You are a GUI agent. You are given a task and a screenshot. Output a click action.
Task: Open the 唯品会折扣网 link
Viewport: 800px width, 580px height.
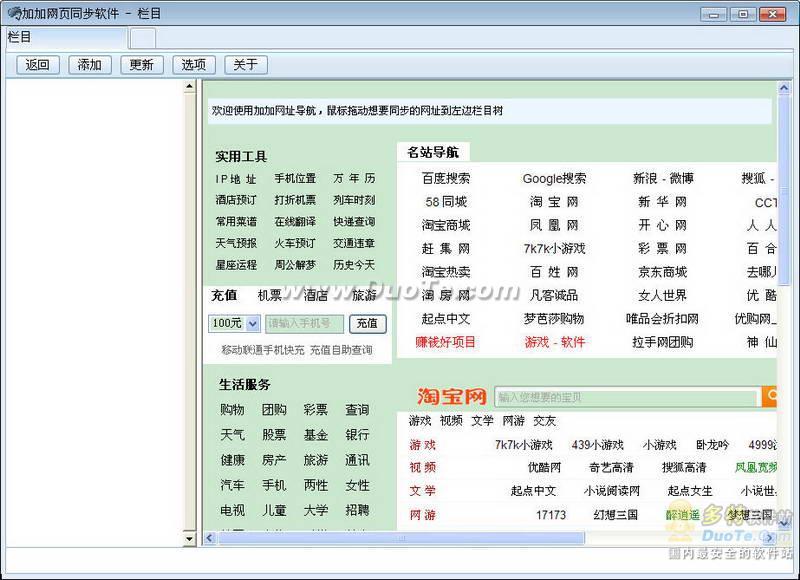pos(662,319)
